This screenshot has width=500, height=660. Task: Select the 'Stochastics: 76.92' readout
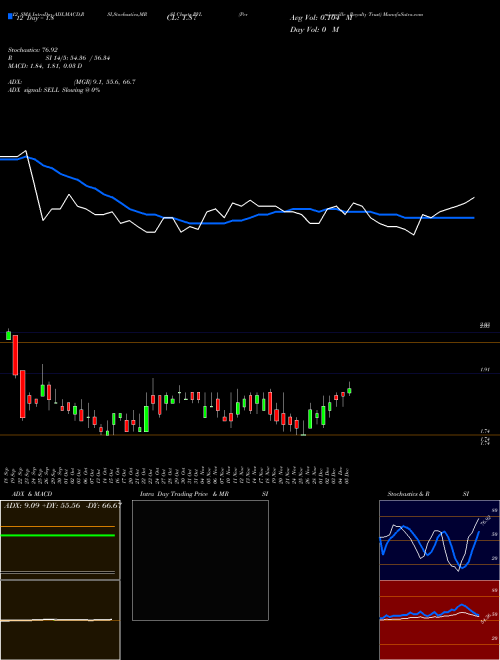click(32, 50)
